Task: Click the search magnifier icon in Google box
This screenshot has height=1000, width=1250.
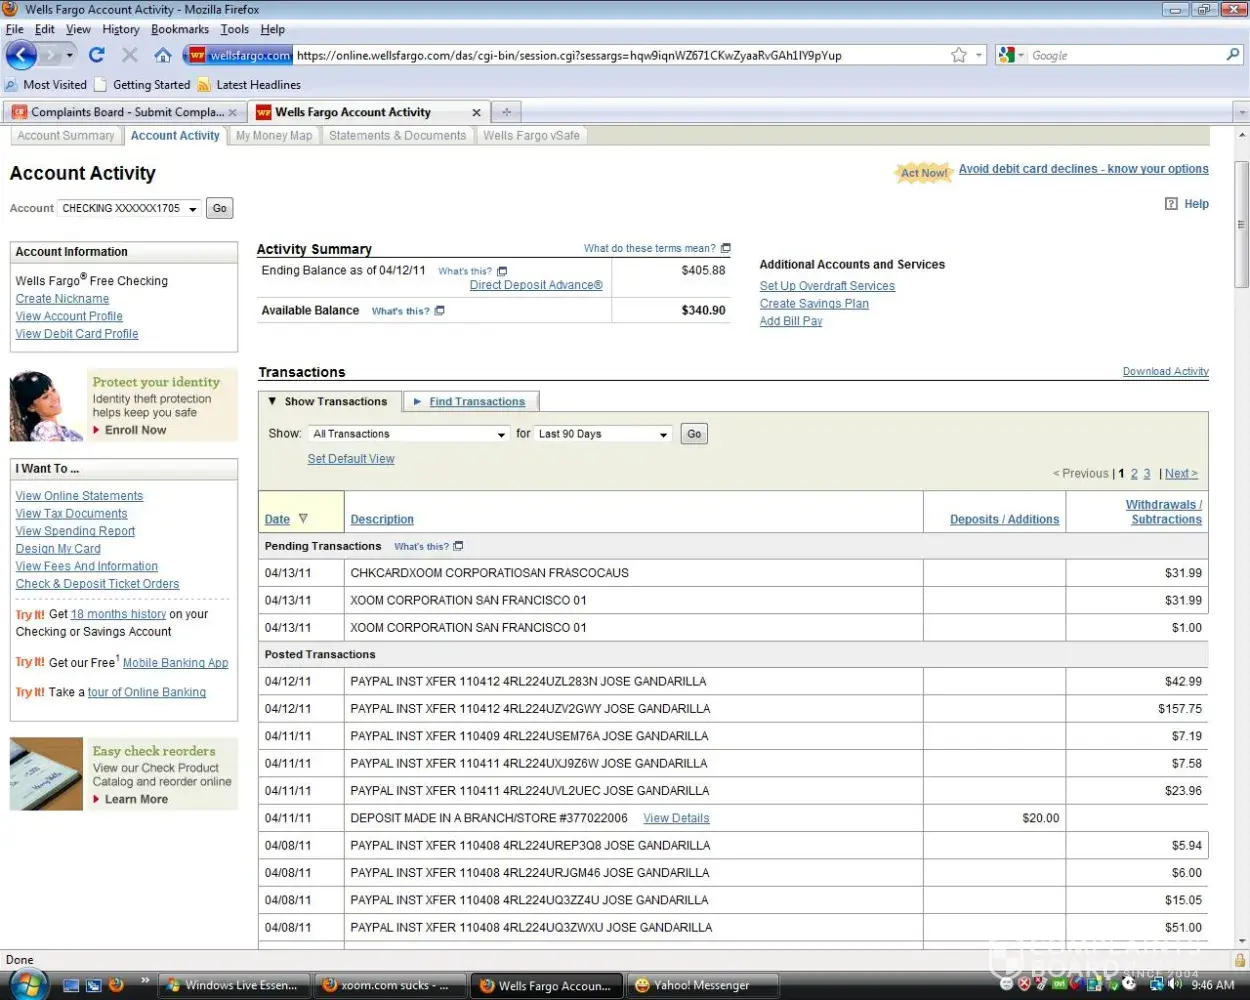Action: [1233, 55]
